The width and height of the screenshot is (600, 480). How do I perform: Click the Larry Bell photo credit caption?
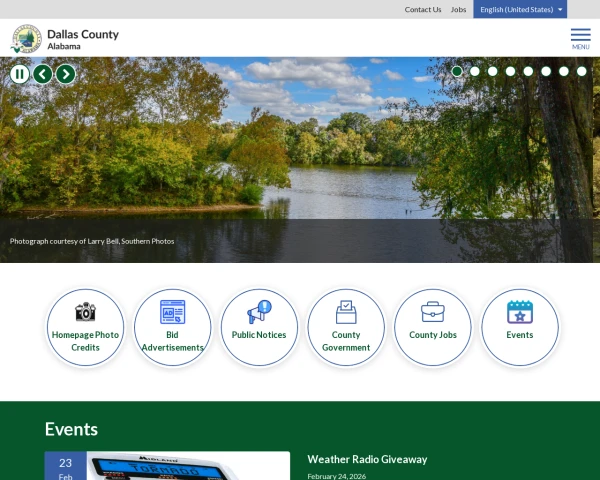[x=92, y=241]
